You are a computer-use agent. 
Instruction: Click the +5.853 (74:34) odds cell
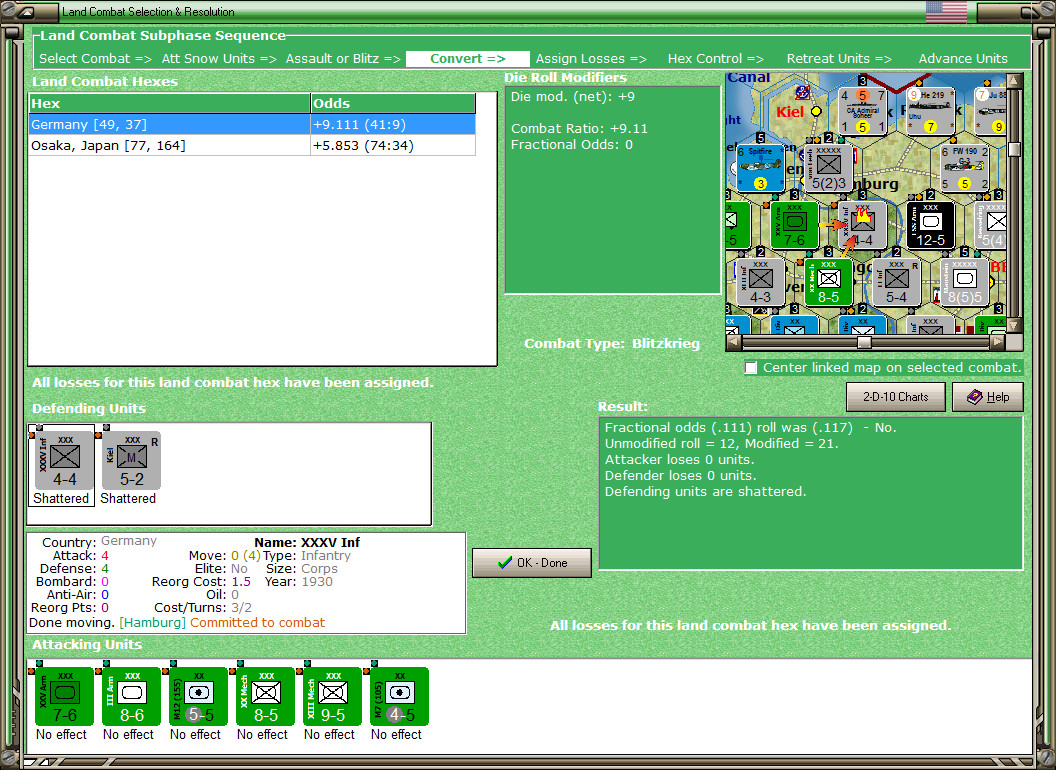coord(393,146)
